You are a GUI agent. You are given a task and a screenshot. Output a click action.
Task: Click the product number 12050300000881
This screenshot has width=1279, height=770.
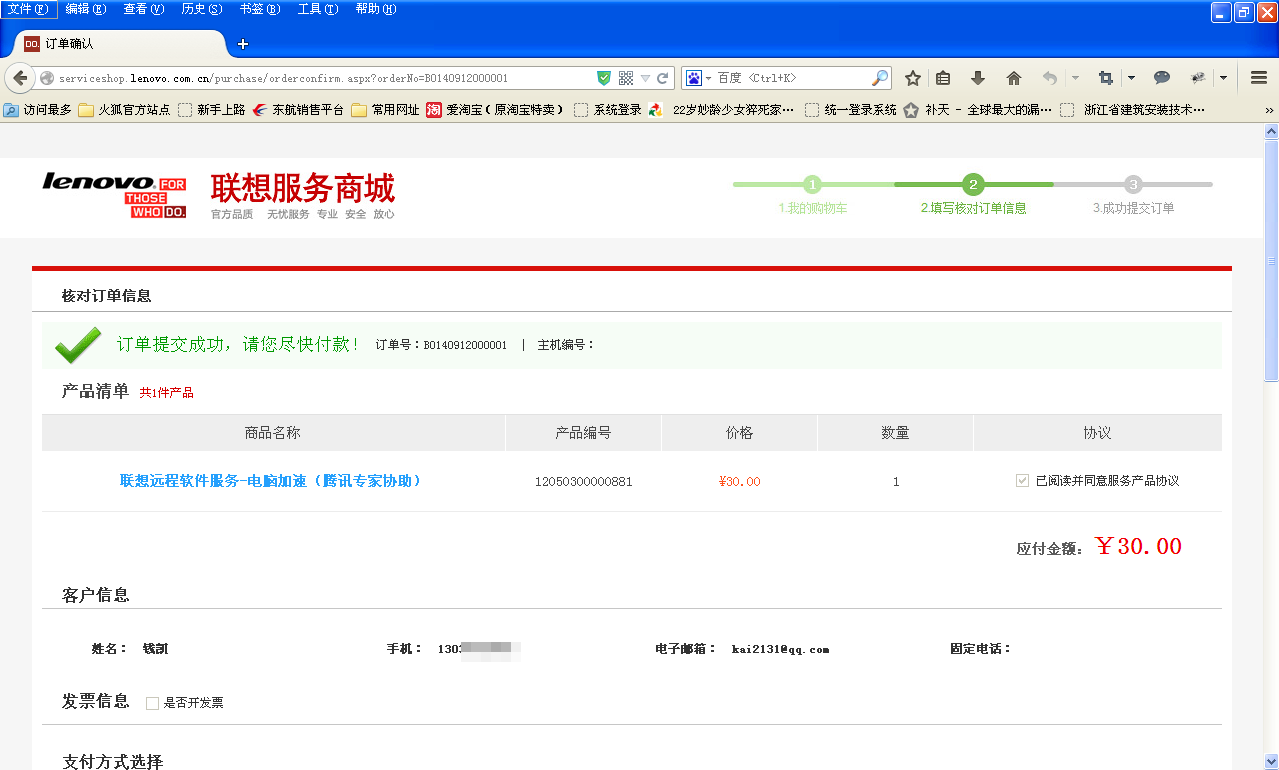tap(584, 482)
